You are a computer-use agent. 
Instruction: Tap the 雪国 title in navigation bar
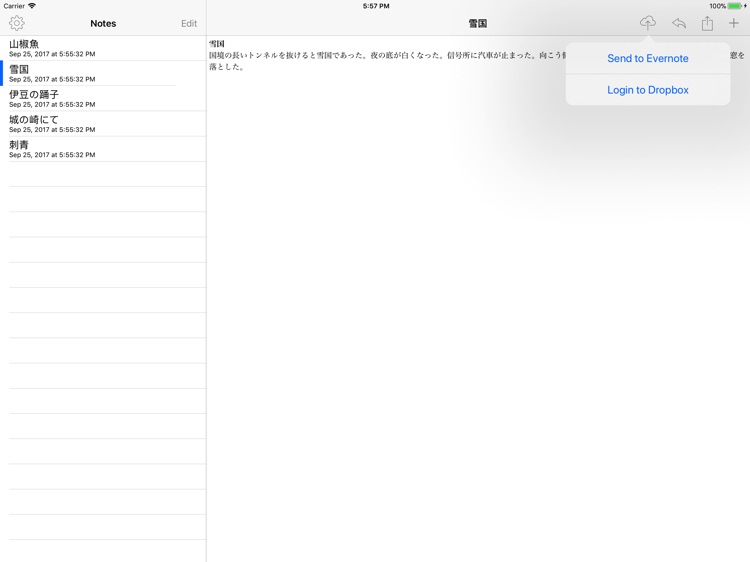pyautogui.click(x=478, y=23)
